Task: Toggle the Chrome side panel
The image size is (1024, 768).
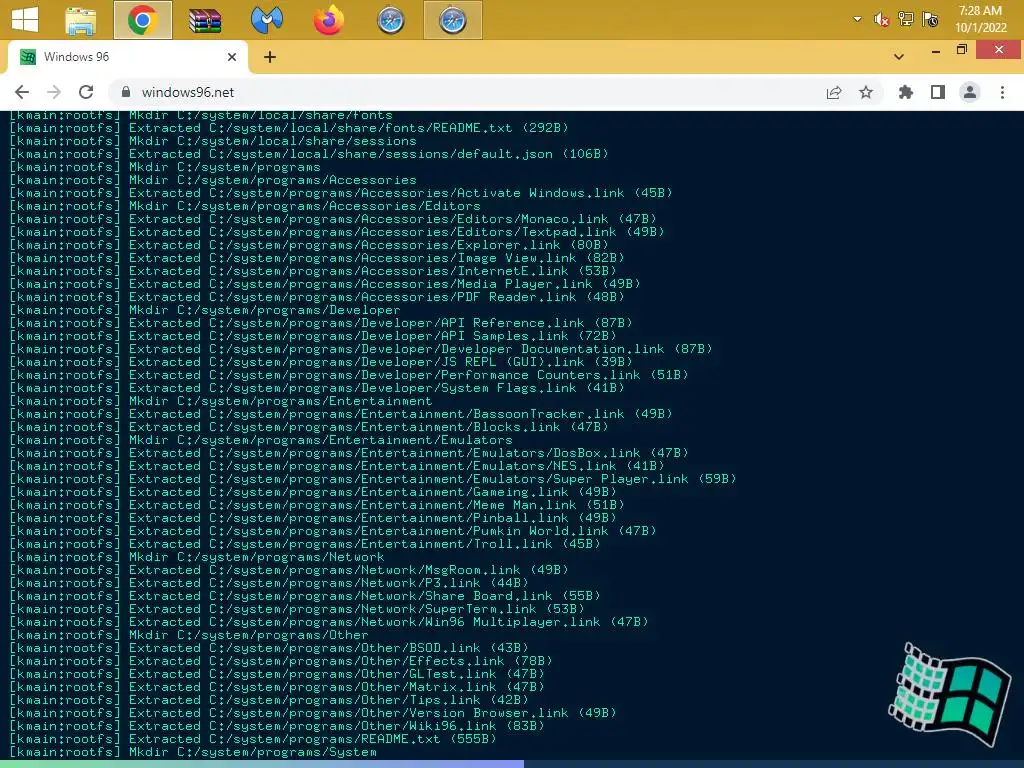Action: point(938,92)
